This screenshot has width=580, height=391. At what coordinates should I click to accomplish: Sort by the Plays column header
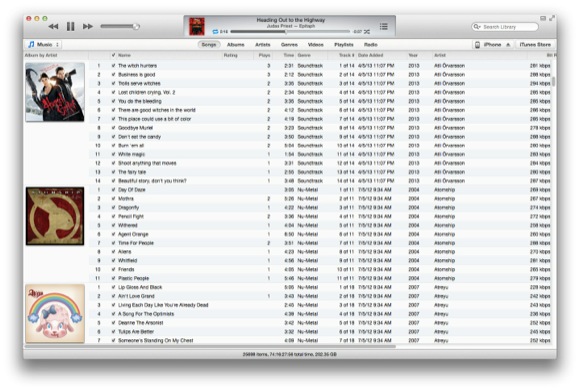[264, 55]
